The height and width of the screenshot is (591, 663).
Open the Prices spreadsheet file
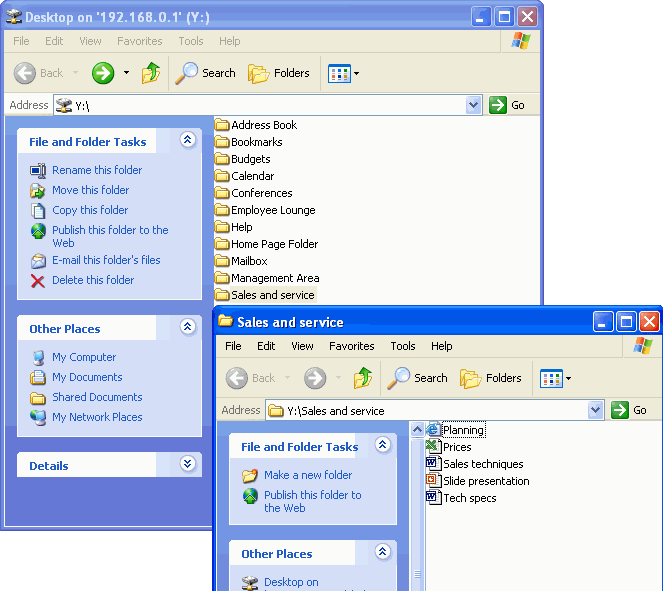coord(456,447)
